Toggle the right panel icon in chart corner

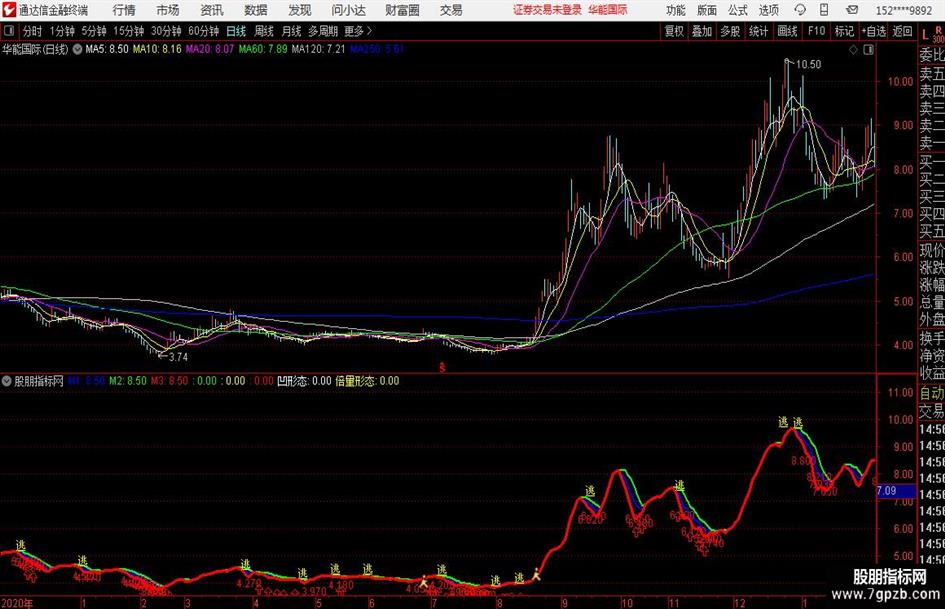(x=868, y=50)
